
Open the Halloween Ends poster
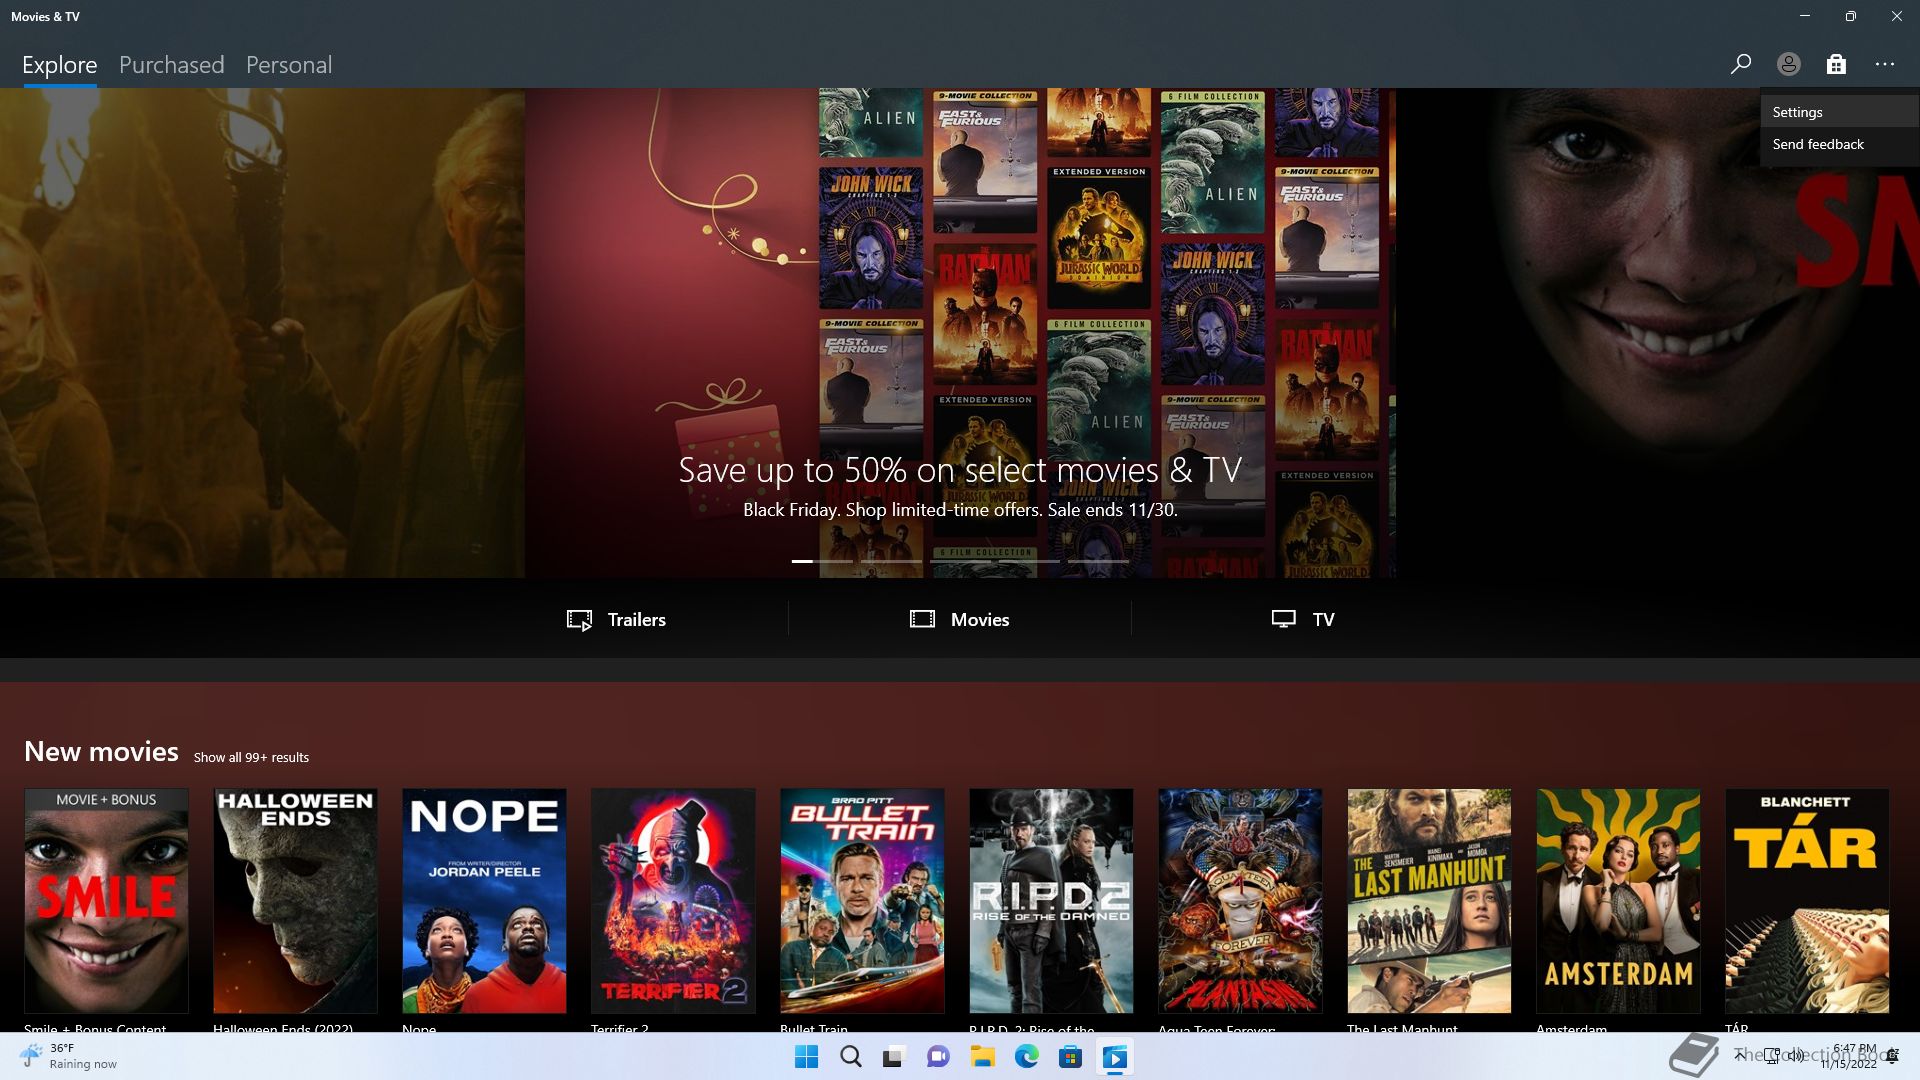[x=295, y=900]
